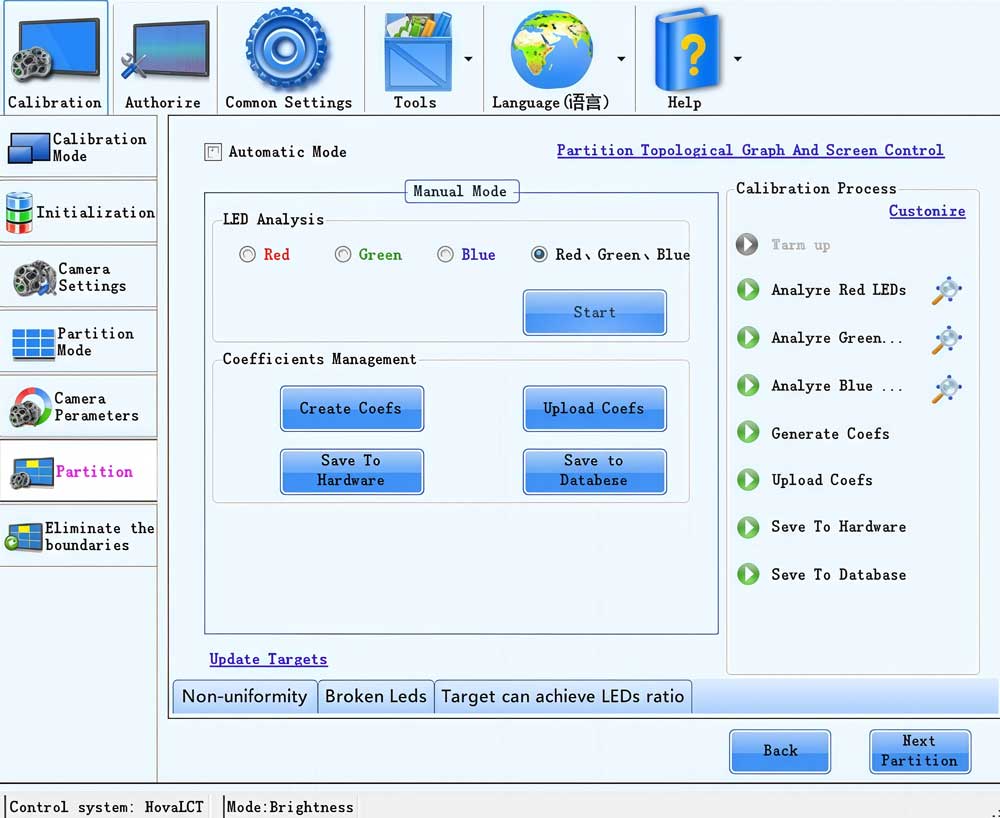Open the Tools toolbox icon
Viewport: 1000px width, 818px height.
click(417, 54)
